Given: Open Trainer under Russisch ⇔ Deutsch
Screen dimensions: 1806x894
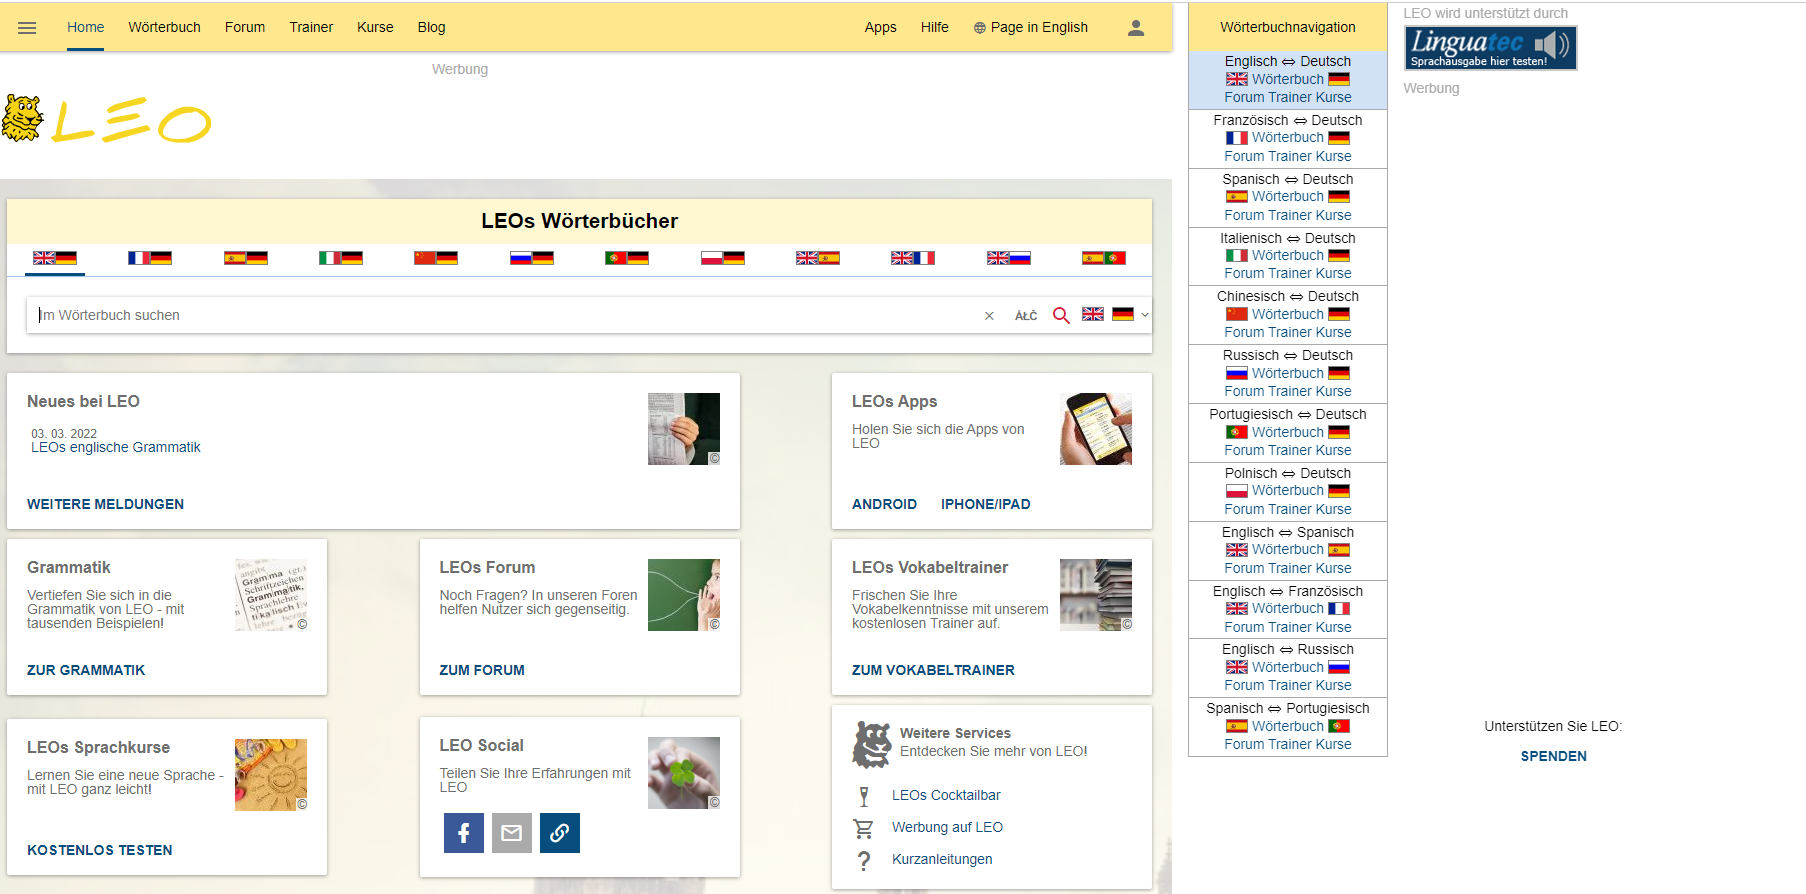Looking at the screenshot, I should pos(1290,392).
